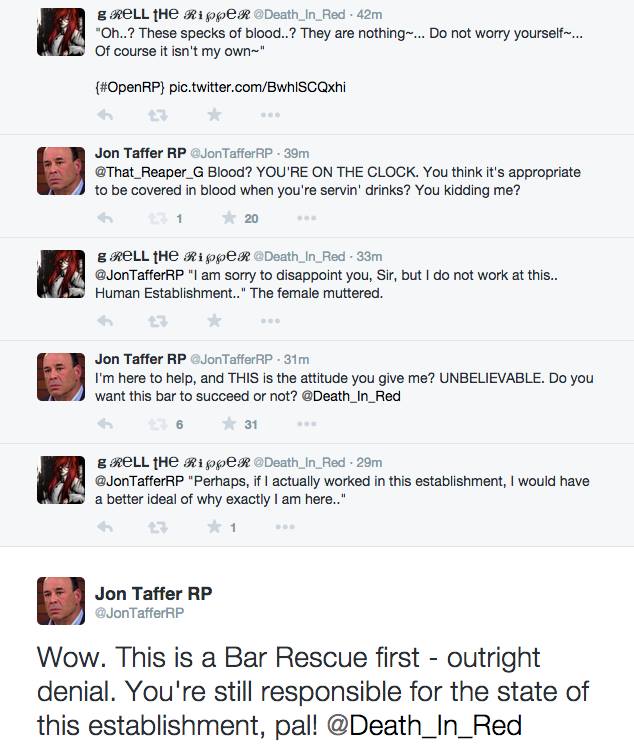Screen dimensions: 634x753
Task: Reply to the first Grell tweet
Action: (x=104, y=115)
